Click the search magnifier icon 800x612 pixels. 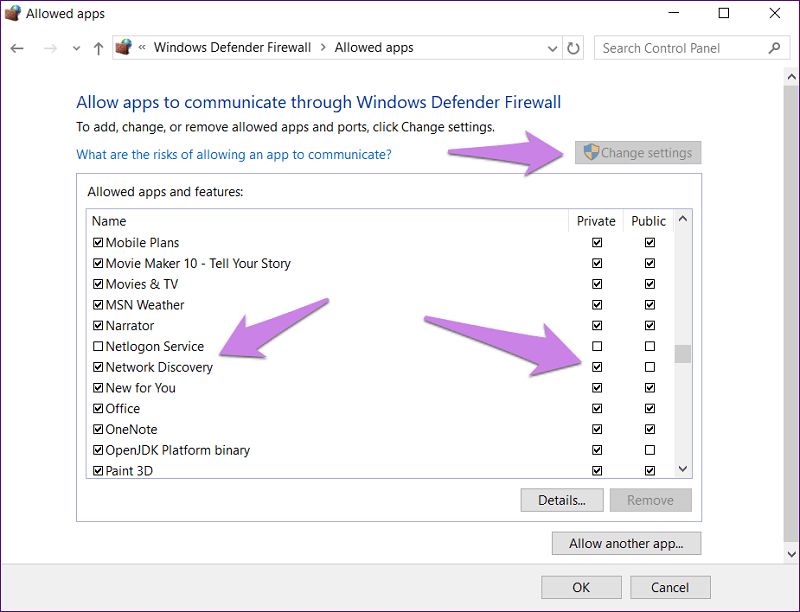[x=775, y=47]
